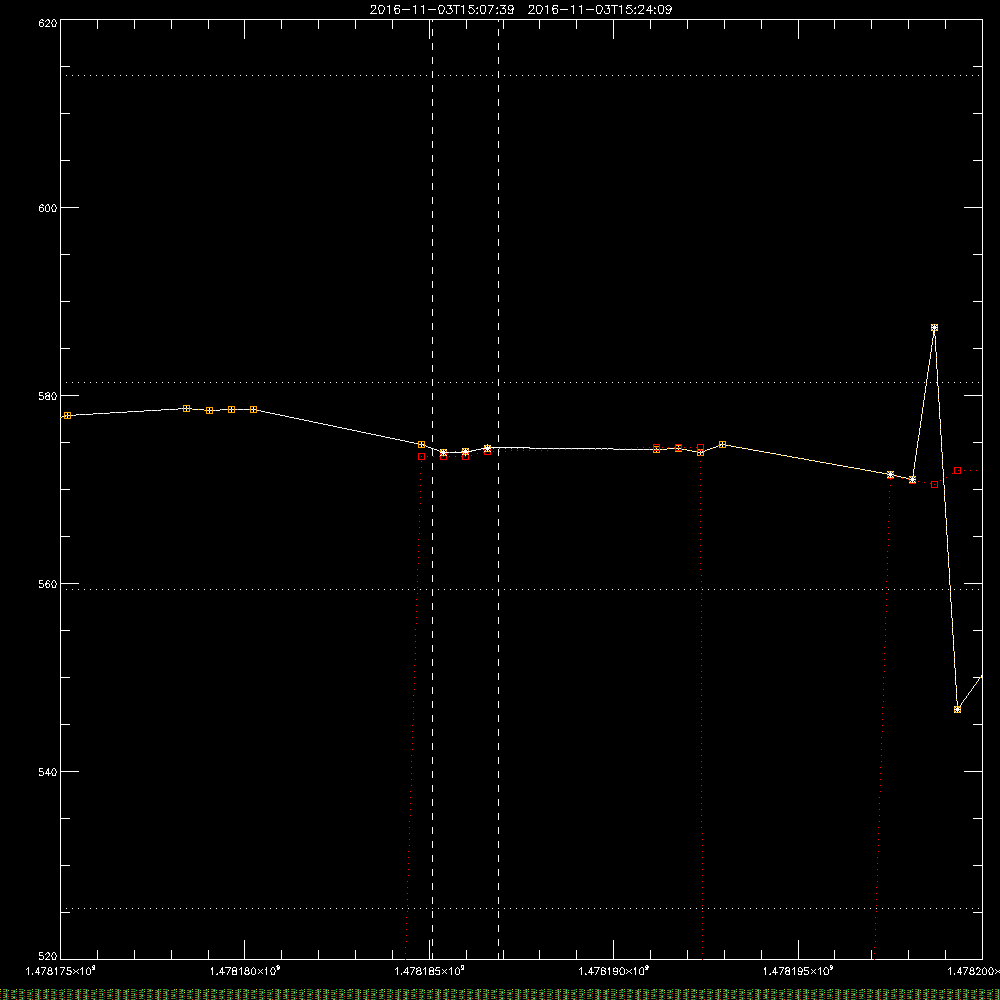Select the y-axis label 580

tap(48, 396)
